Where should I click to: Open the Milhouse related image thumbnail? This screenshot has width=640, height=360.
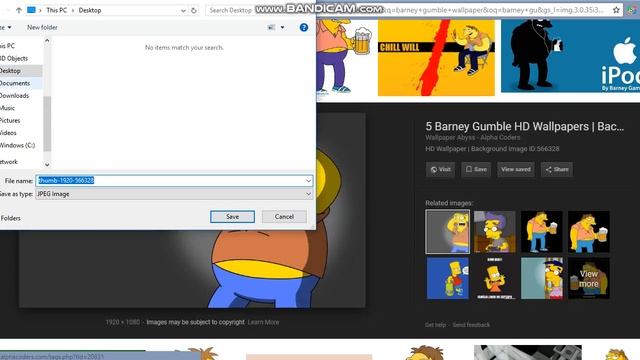click(x=495, y=232)
